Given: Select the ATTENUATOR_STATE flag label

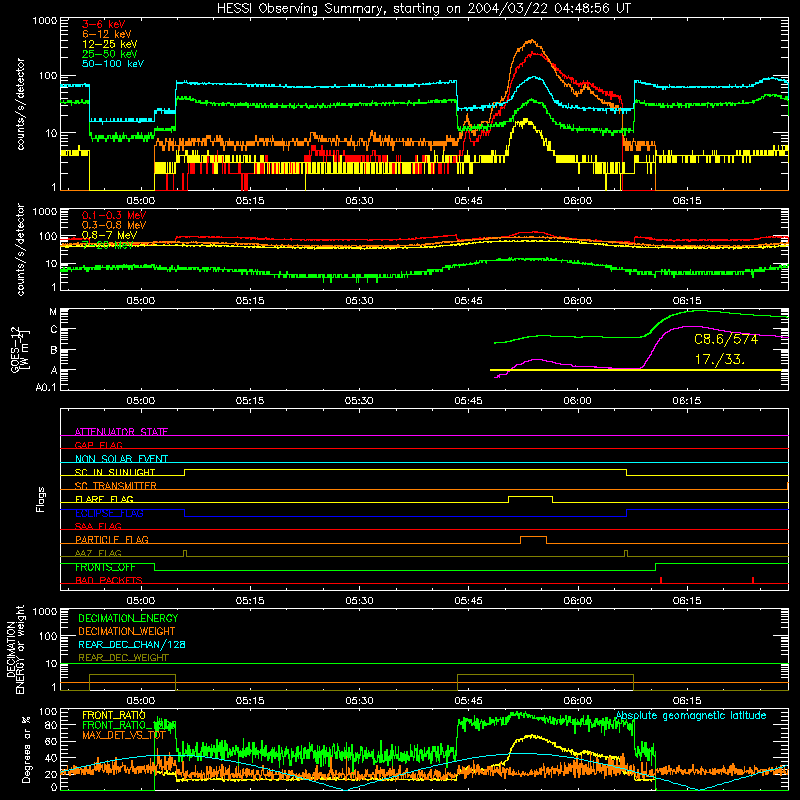Looking at the screenshot, I should (121, 432).
